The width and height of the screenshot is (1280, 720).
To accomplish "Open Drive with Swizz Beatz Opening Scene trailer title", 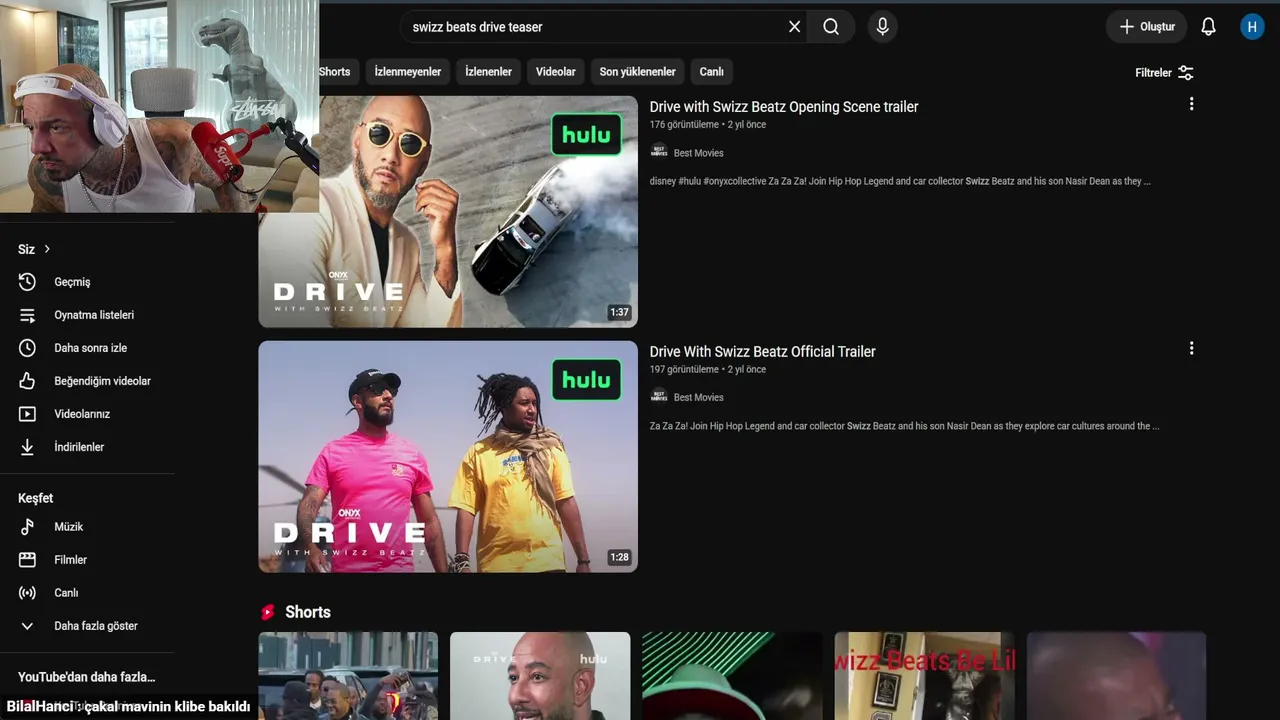I will pyautogui.click(x=784, y=107).
